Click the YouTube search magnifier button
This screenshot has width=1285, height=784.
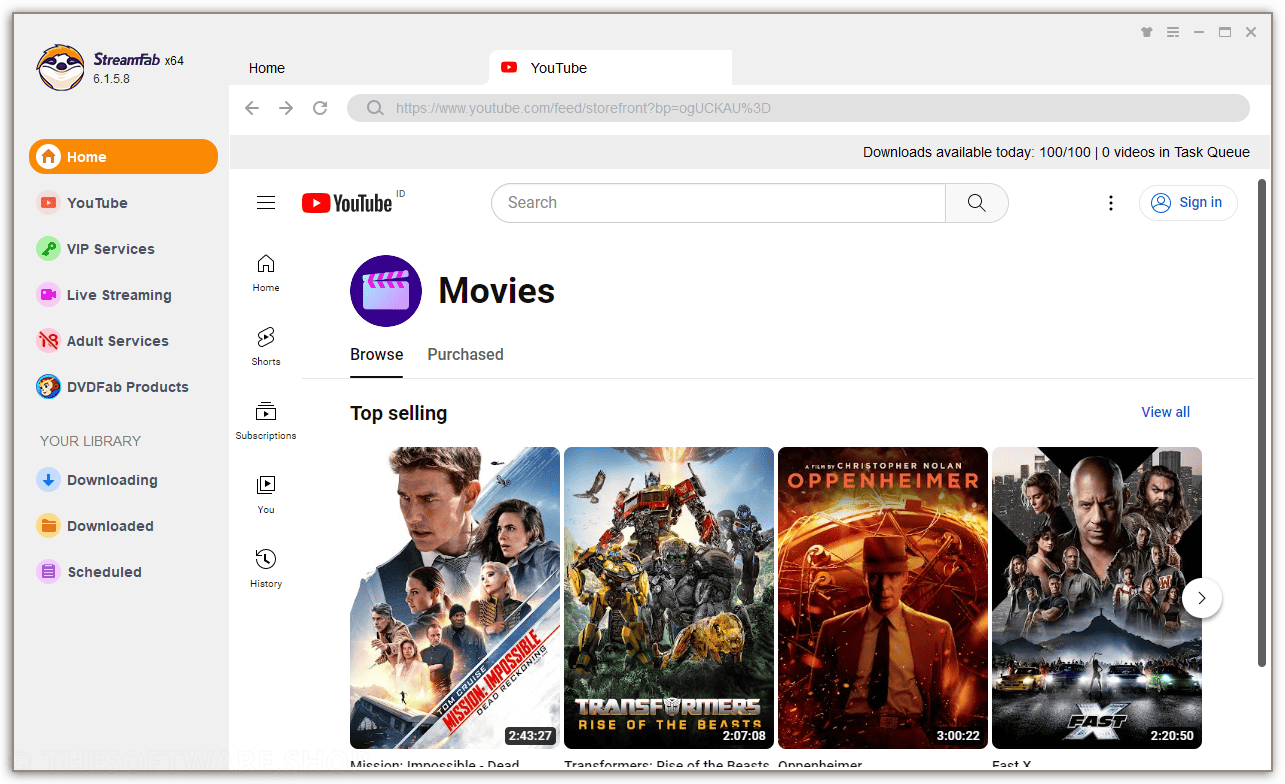pos(977,203)
